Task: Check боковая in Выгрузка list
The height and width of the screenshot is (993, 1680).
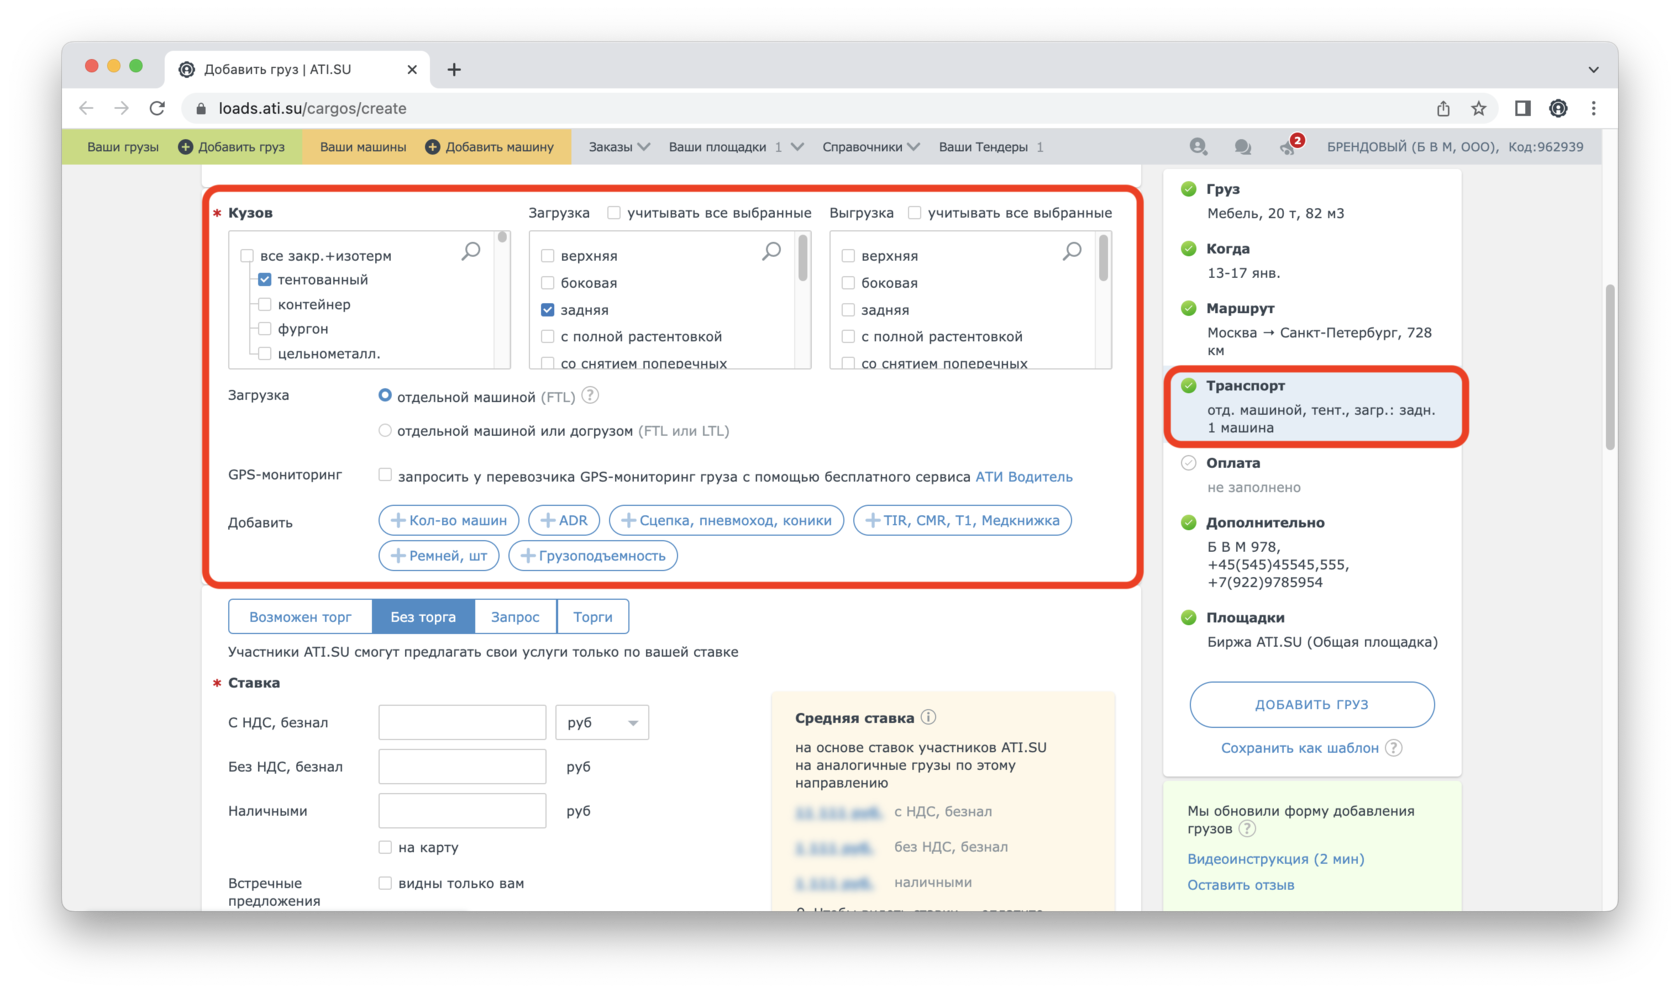Action: (x=848, y=283)
